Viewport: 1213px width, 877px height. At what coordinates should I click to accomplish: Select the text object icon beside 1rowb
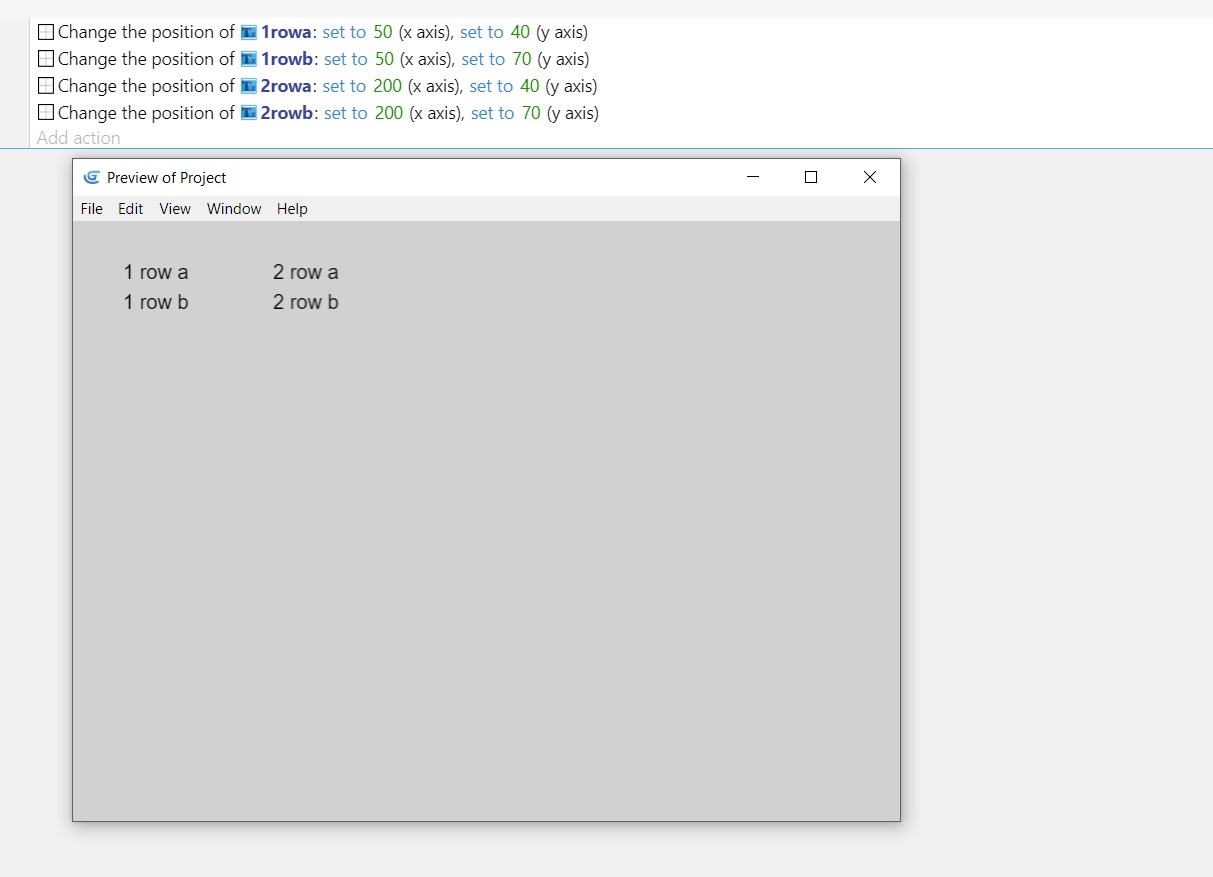pos(249,59)
